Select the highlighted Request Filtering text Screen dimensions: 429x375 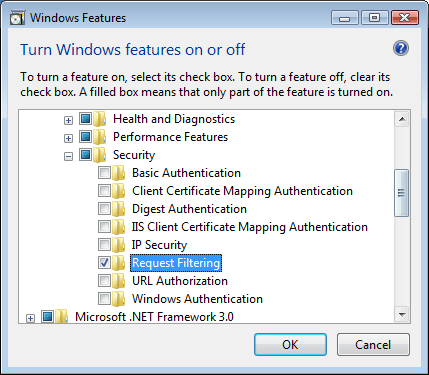[x=176, y=263]
